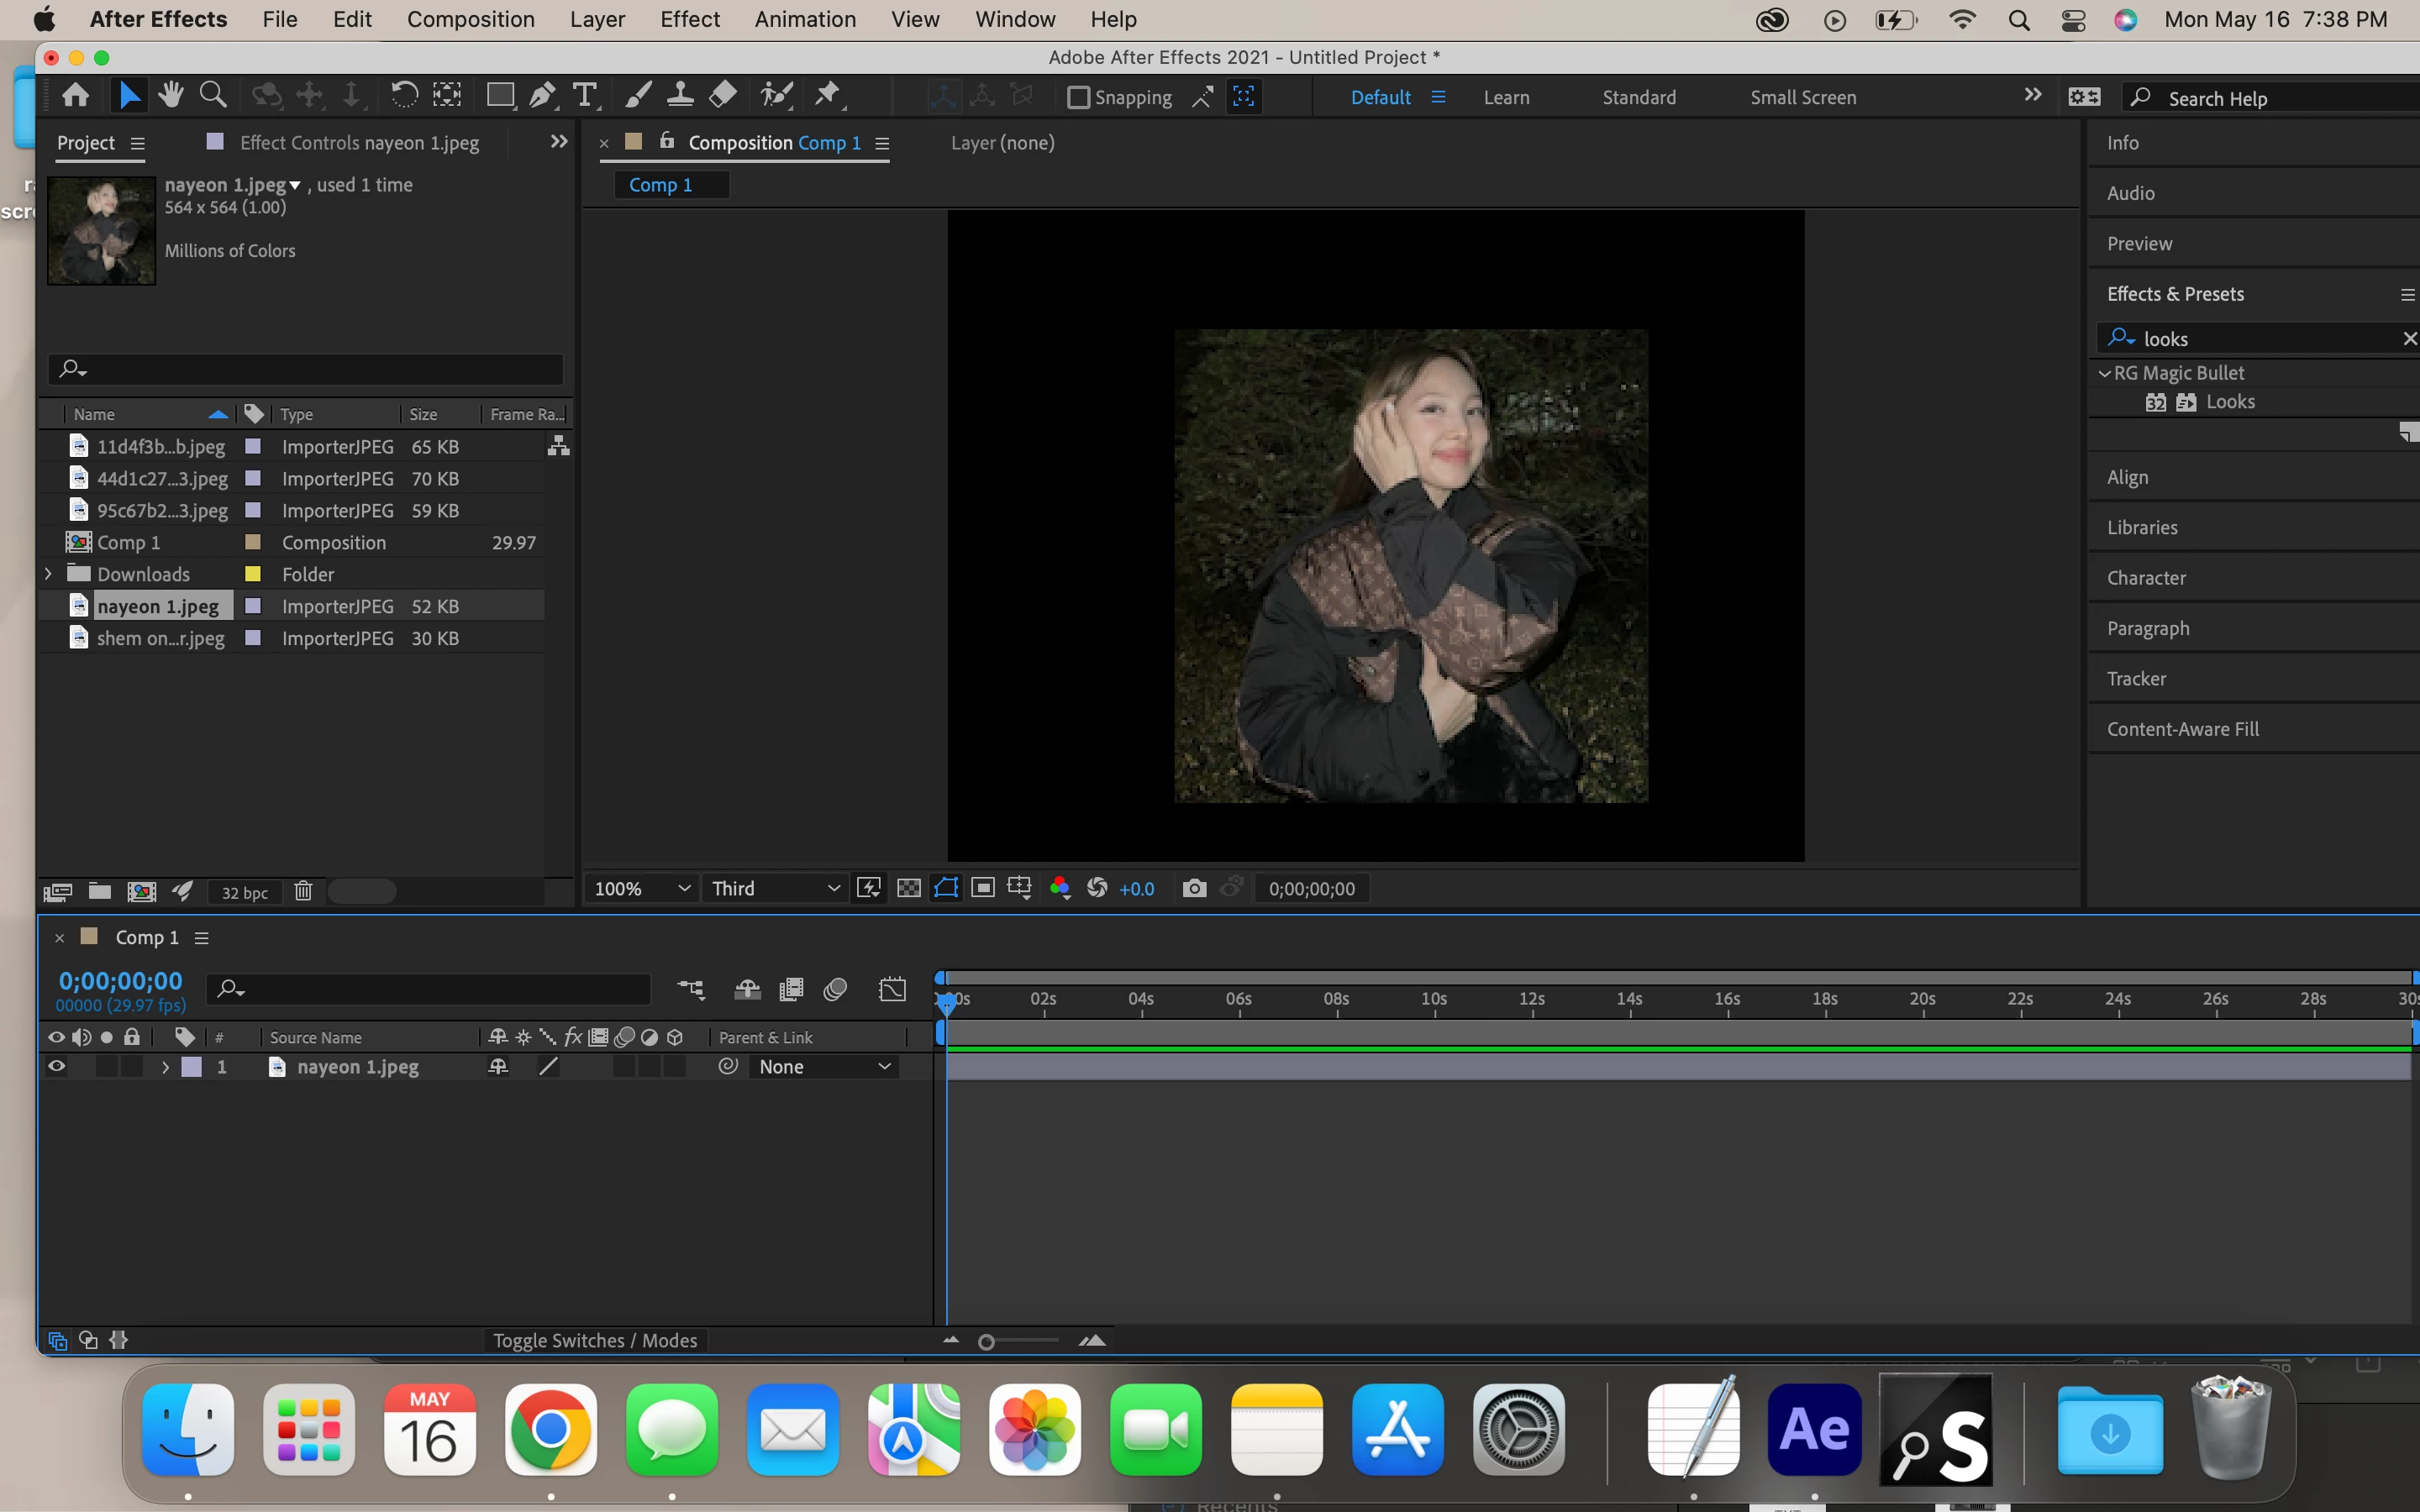Viewport: 2420px width, 1512px height.
Task: Click the Rotation tool icon
Action: pos(404,96)
